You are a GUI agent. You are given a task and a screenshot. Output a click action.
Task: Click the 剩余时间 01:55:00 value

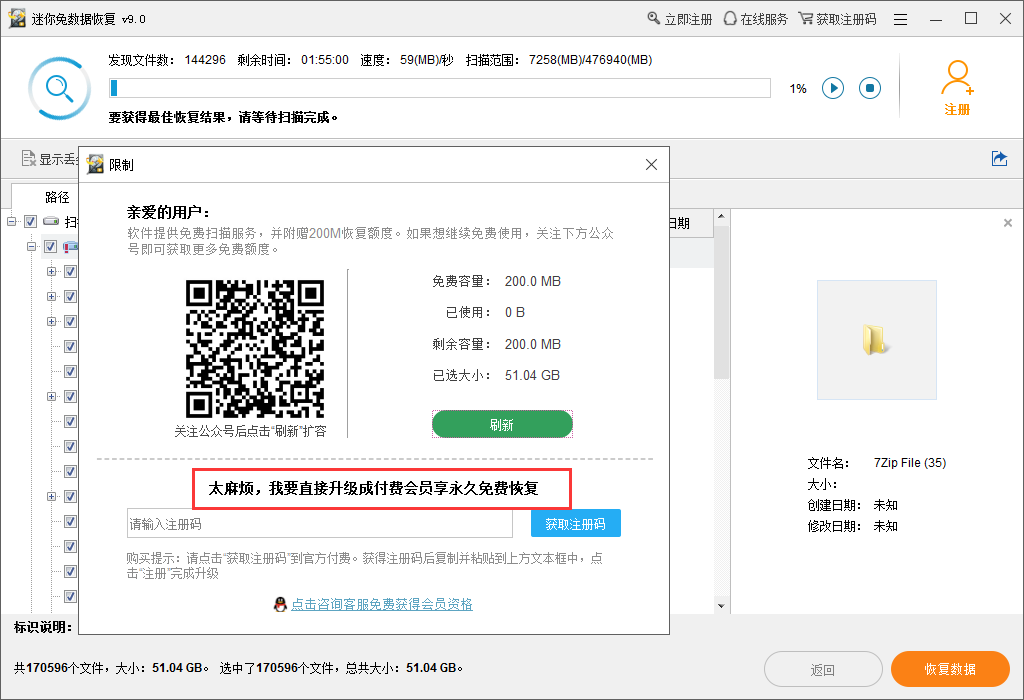click(x=325, y=60)
